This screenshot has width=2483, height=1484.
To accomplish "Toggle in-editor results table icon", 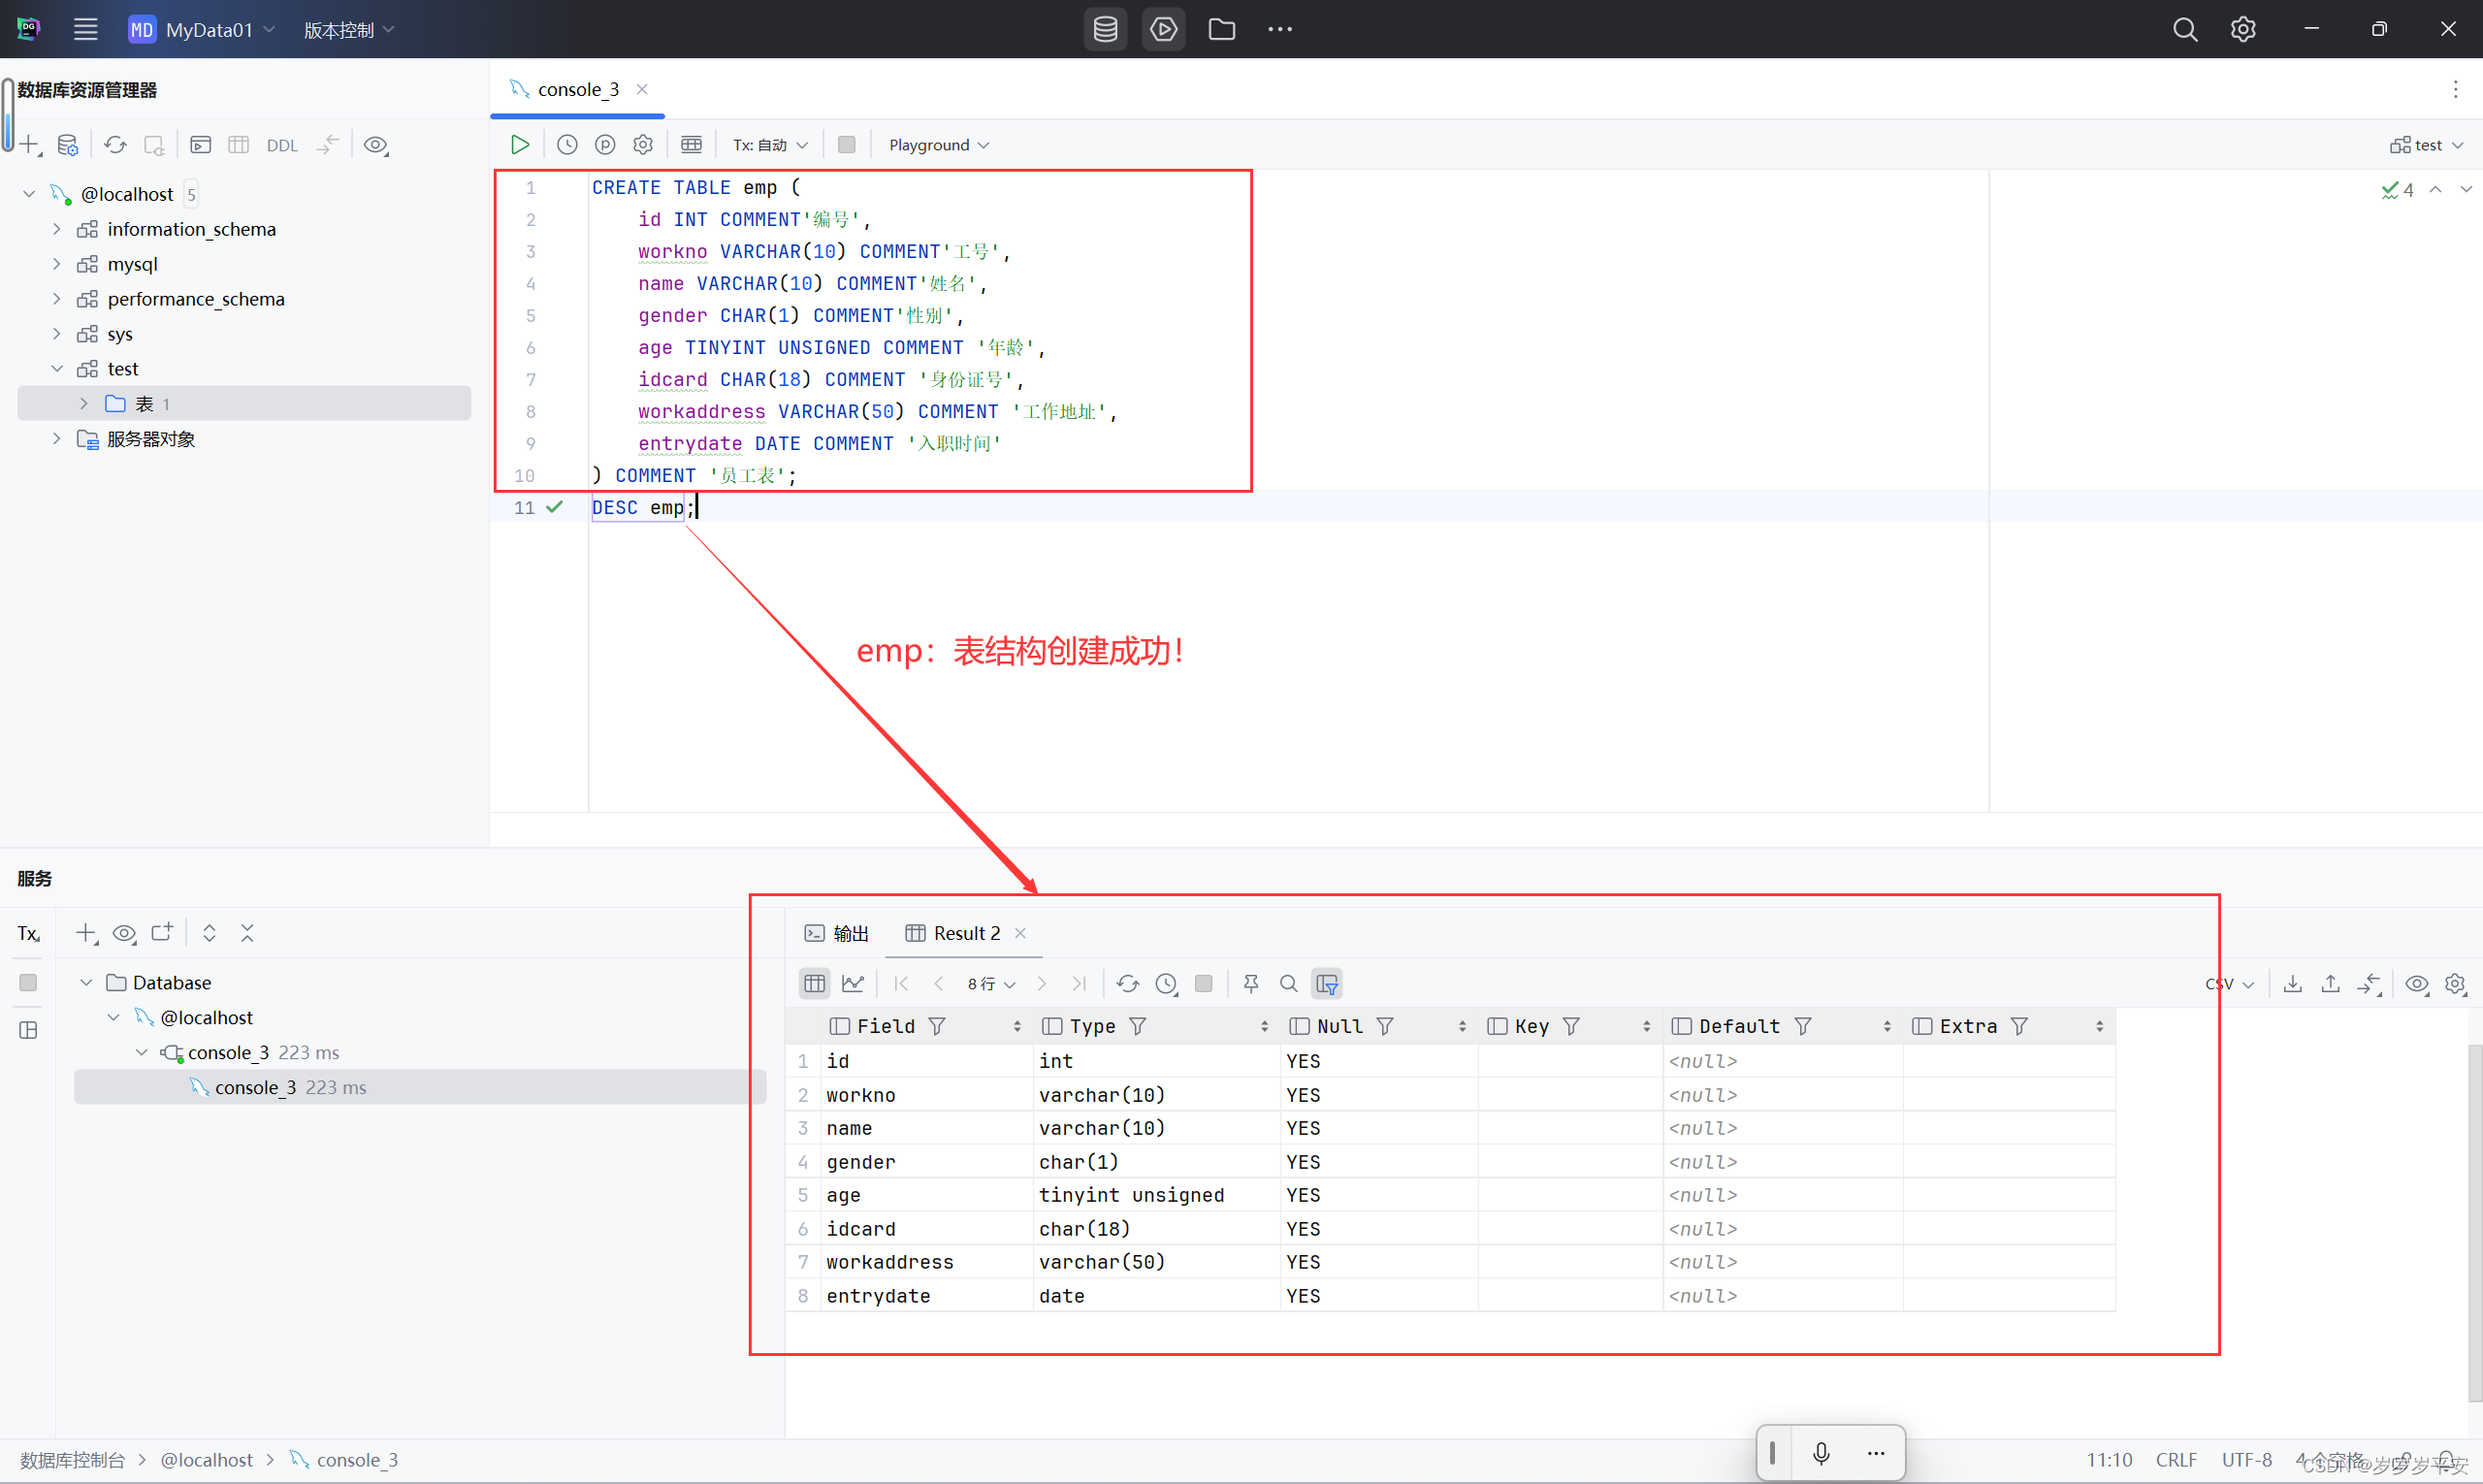I will click(x=691, y=145).
